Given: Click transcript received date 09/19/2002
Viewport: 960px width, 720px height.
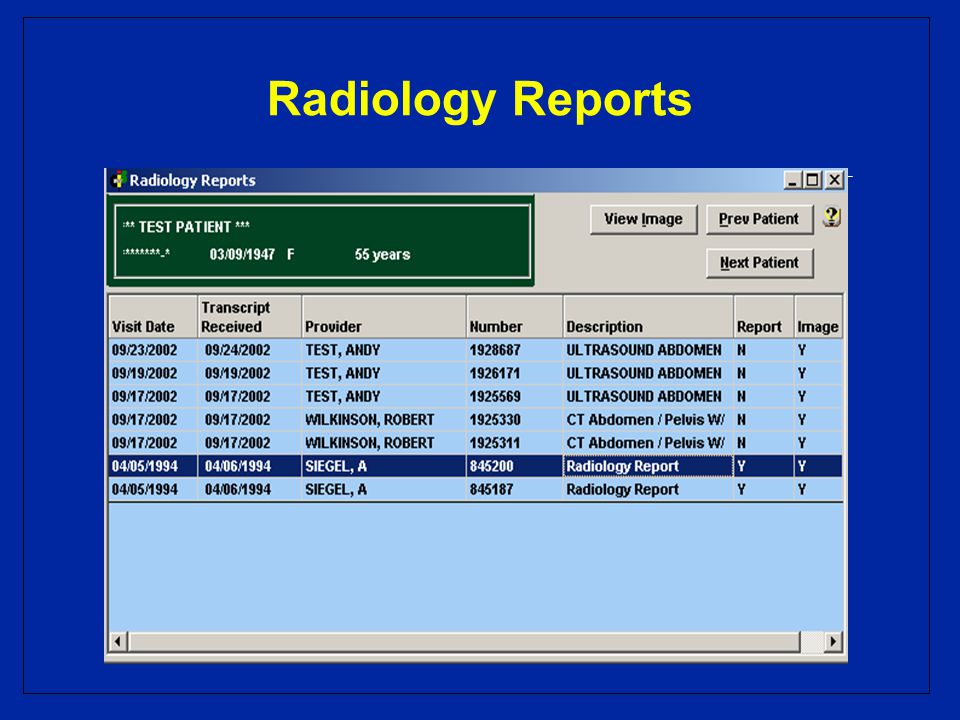Looking at the screenshot, I should (x=238, y=373).
